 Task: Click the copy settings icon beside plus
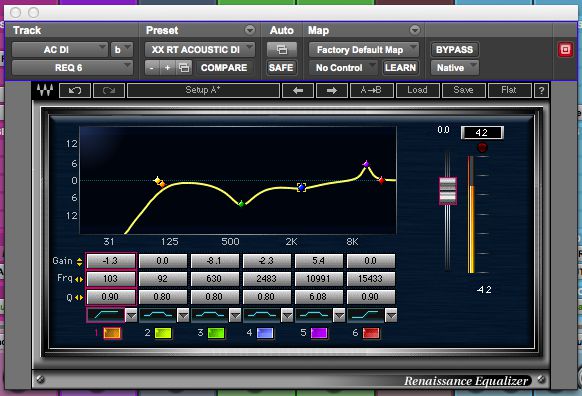[x=184, y=68]
